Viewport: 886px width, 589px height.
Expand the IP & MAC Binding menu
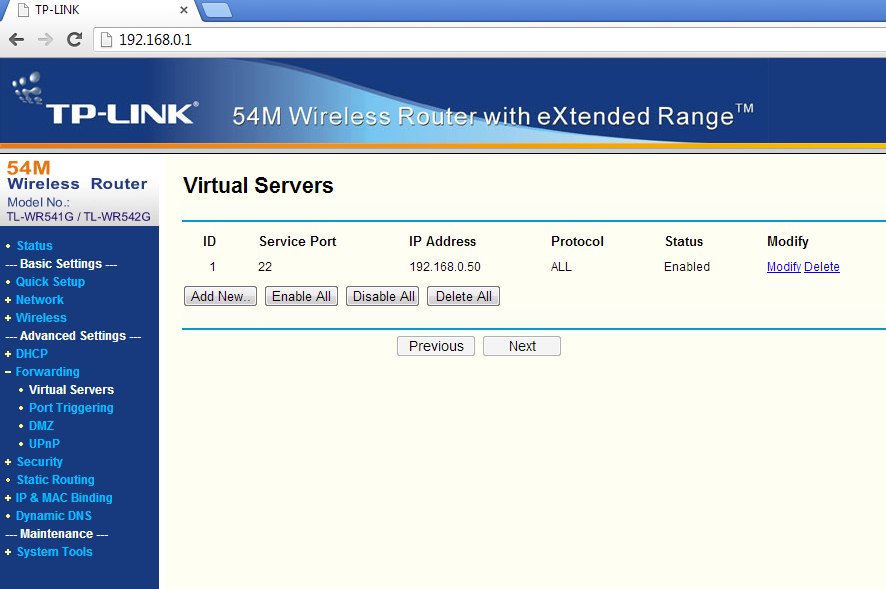coord(64,498)
